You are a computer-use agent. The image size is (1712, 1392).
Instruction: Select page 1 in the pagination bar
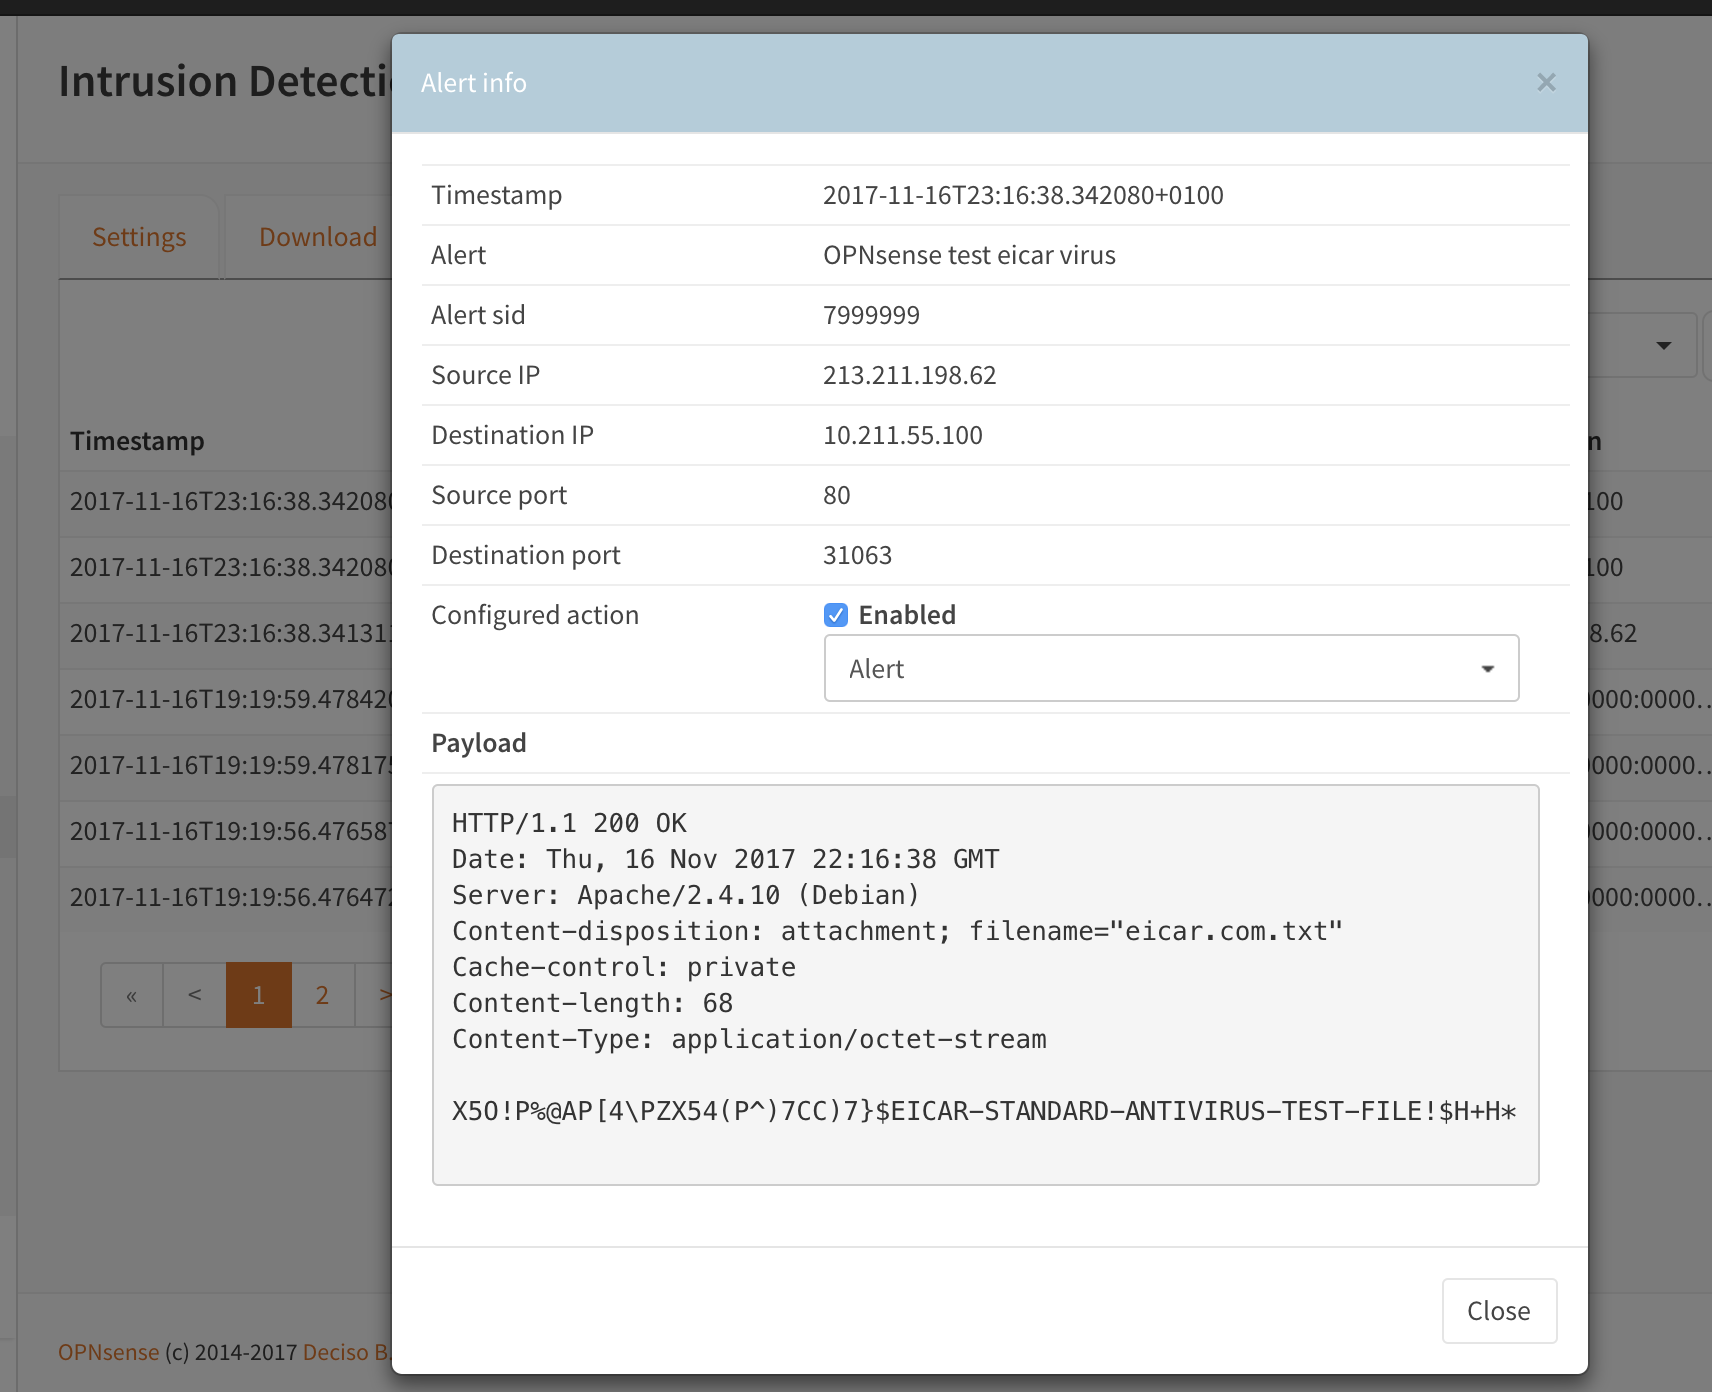[259, 994]
